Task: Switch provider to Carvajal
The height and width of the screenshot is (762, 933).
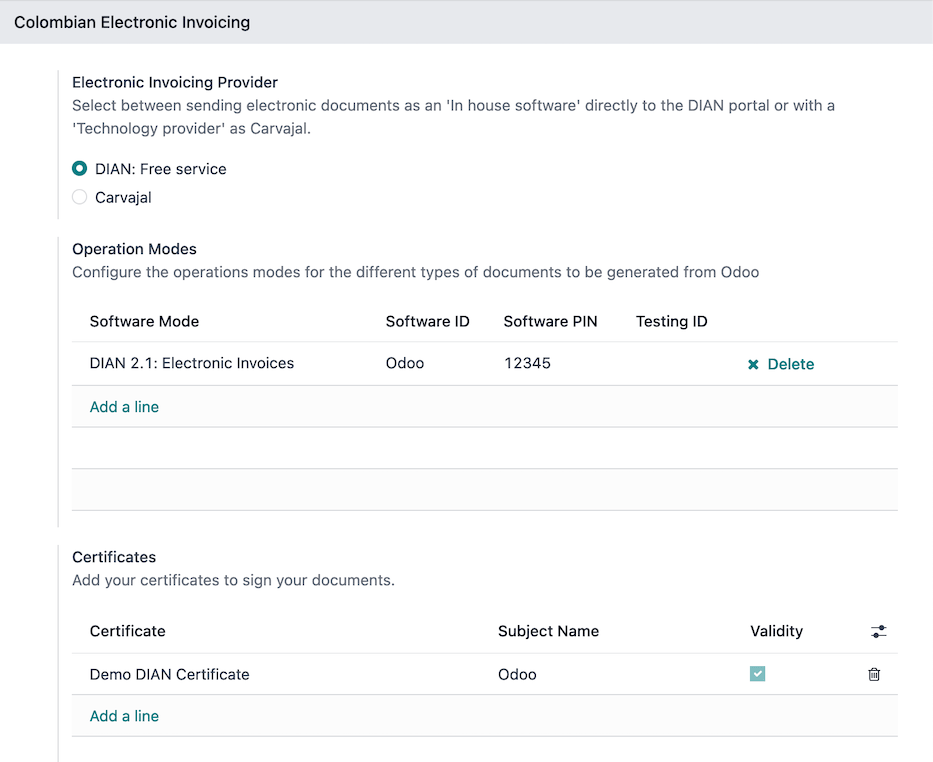Action: point(79,197)
